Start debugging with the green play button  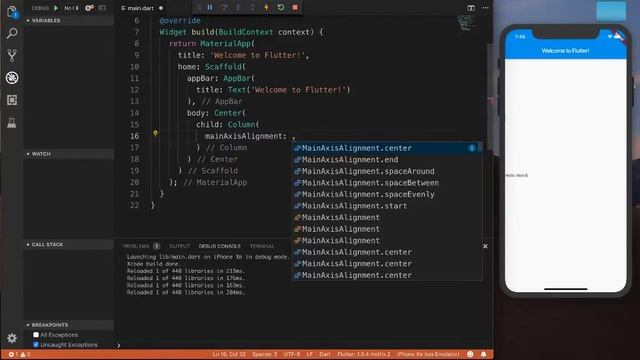[x=56, y=8]
